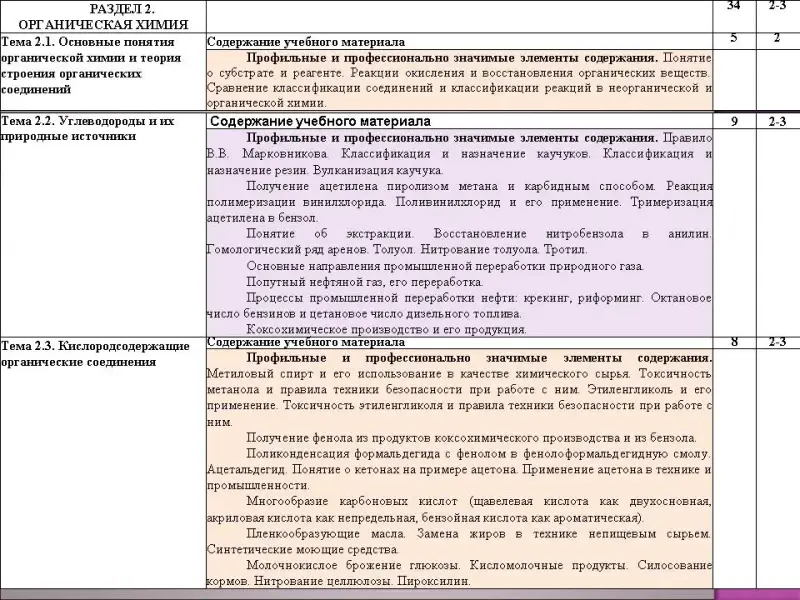Click the paragraph about субстрате и реагенте
This screenshot has height=600, width=800.
(x=459, y=80)
